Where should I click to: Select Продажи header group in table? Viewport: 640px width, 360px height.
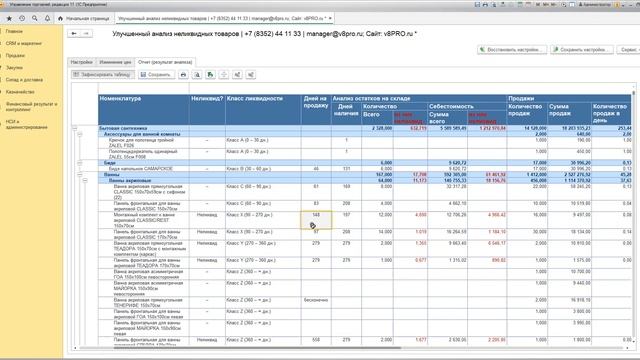pyautogui.click(x=569, y=98)
